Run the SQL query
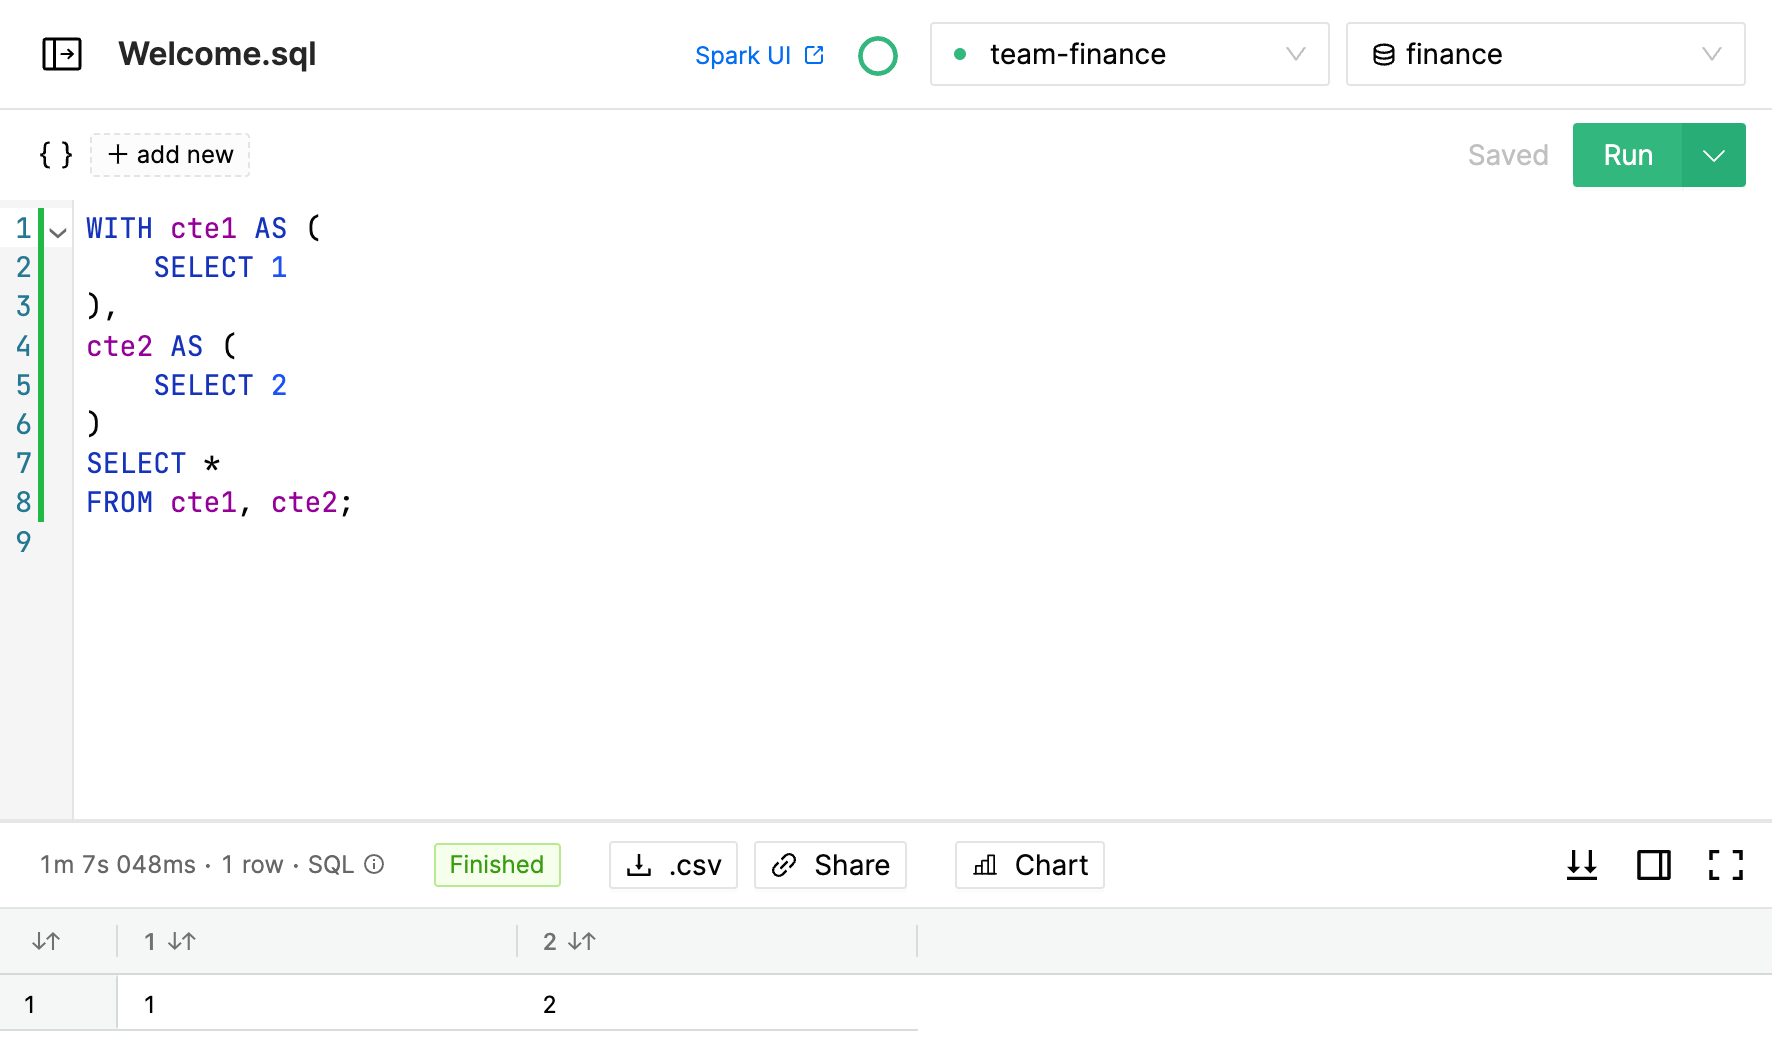The image size is (1772, 1048). click(x=1628, y=155)
